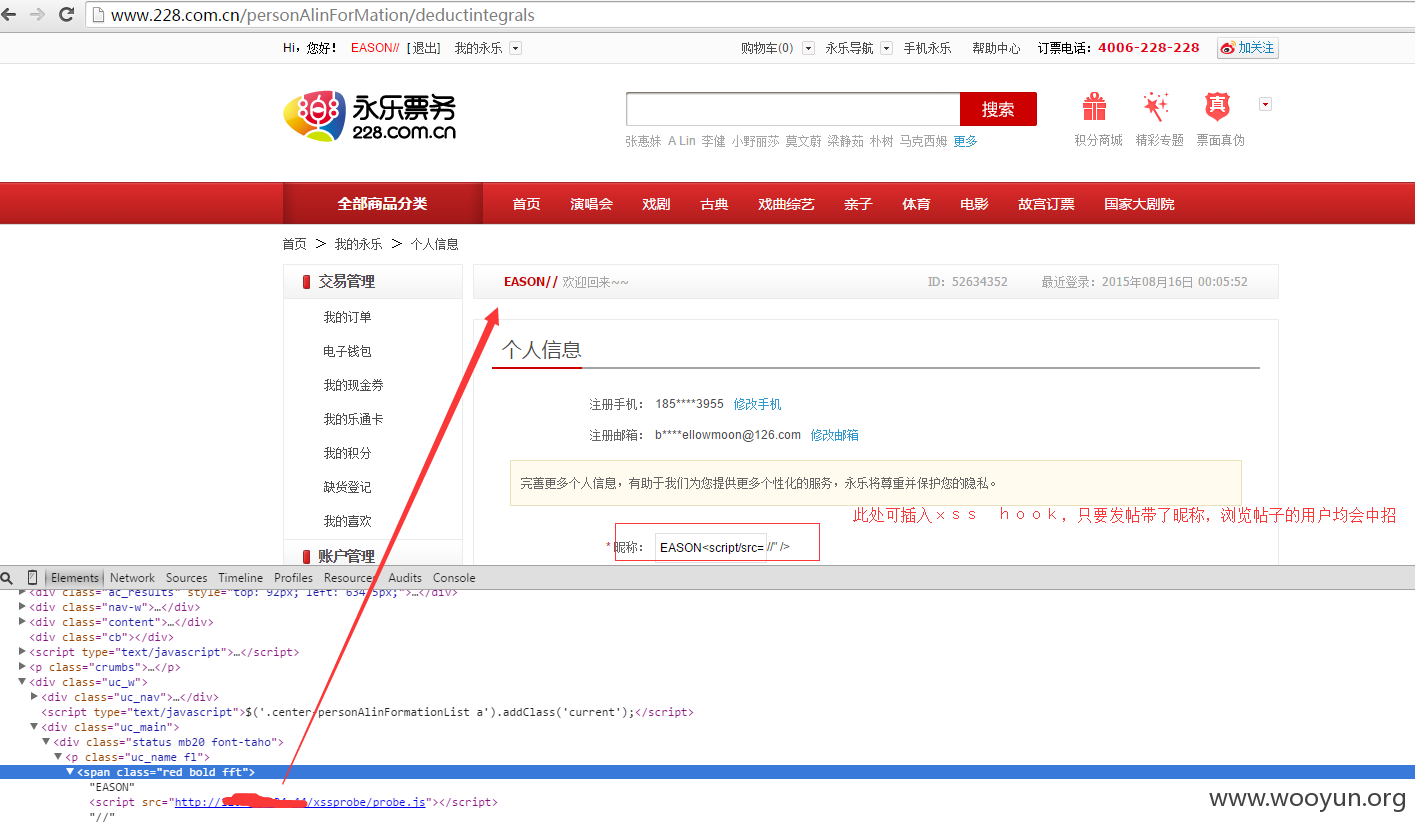
Task: Switch to the DevTools Network tab
Action: coord(132,578)
